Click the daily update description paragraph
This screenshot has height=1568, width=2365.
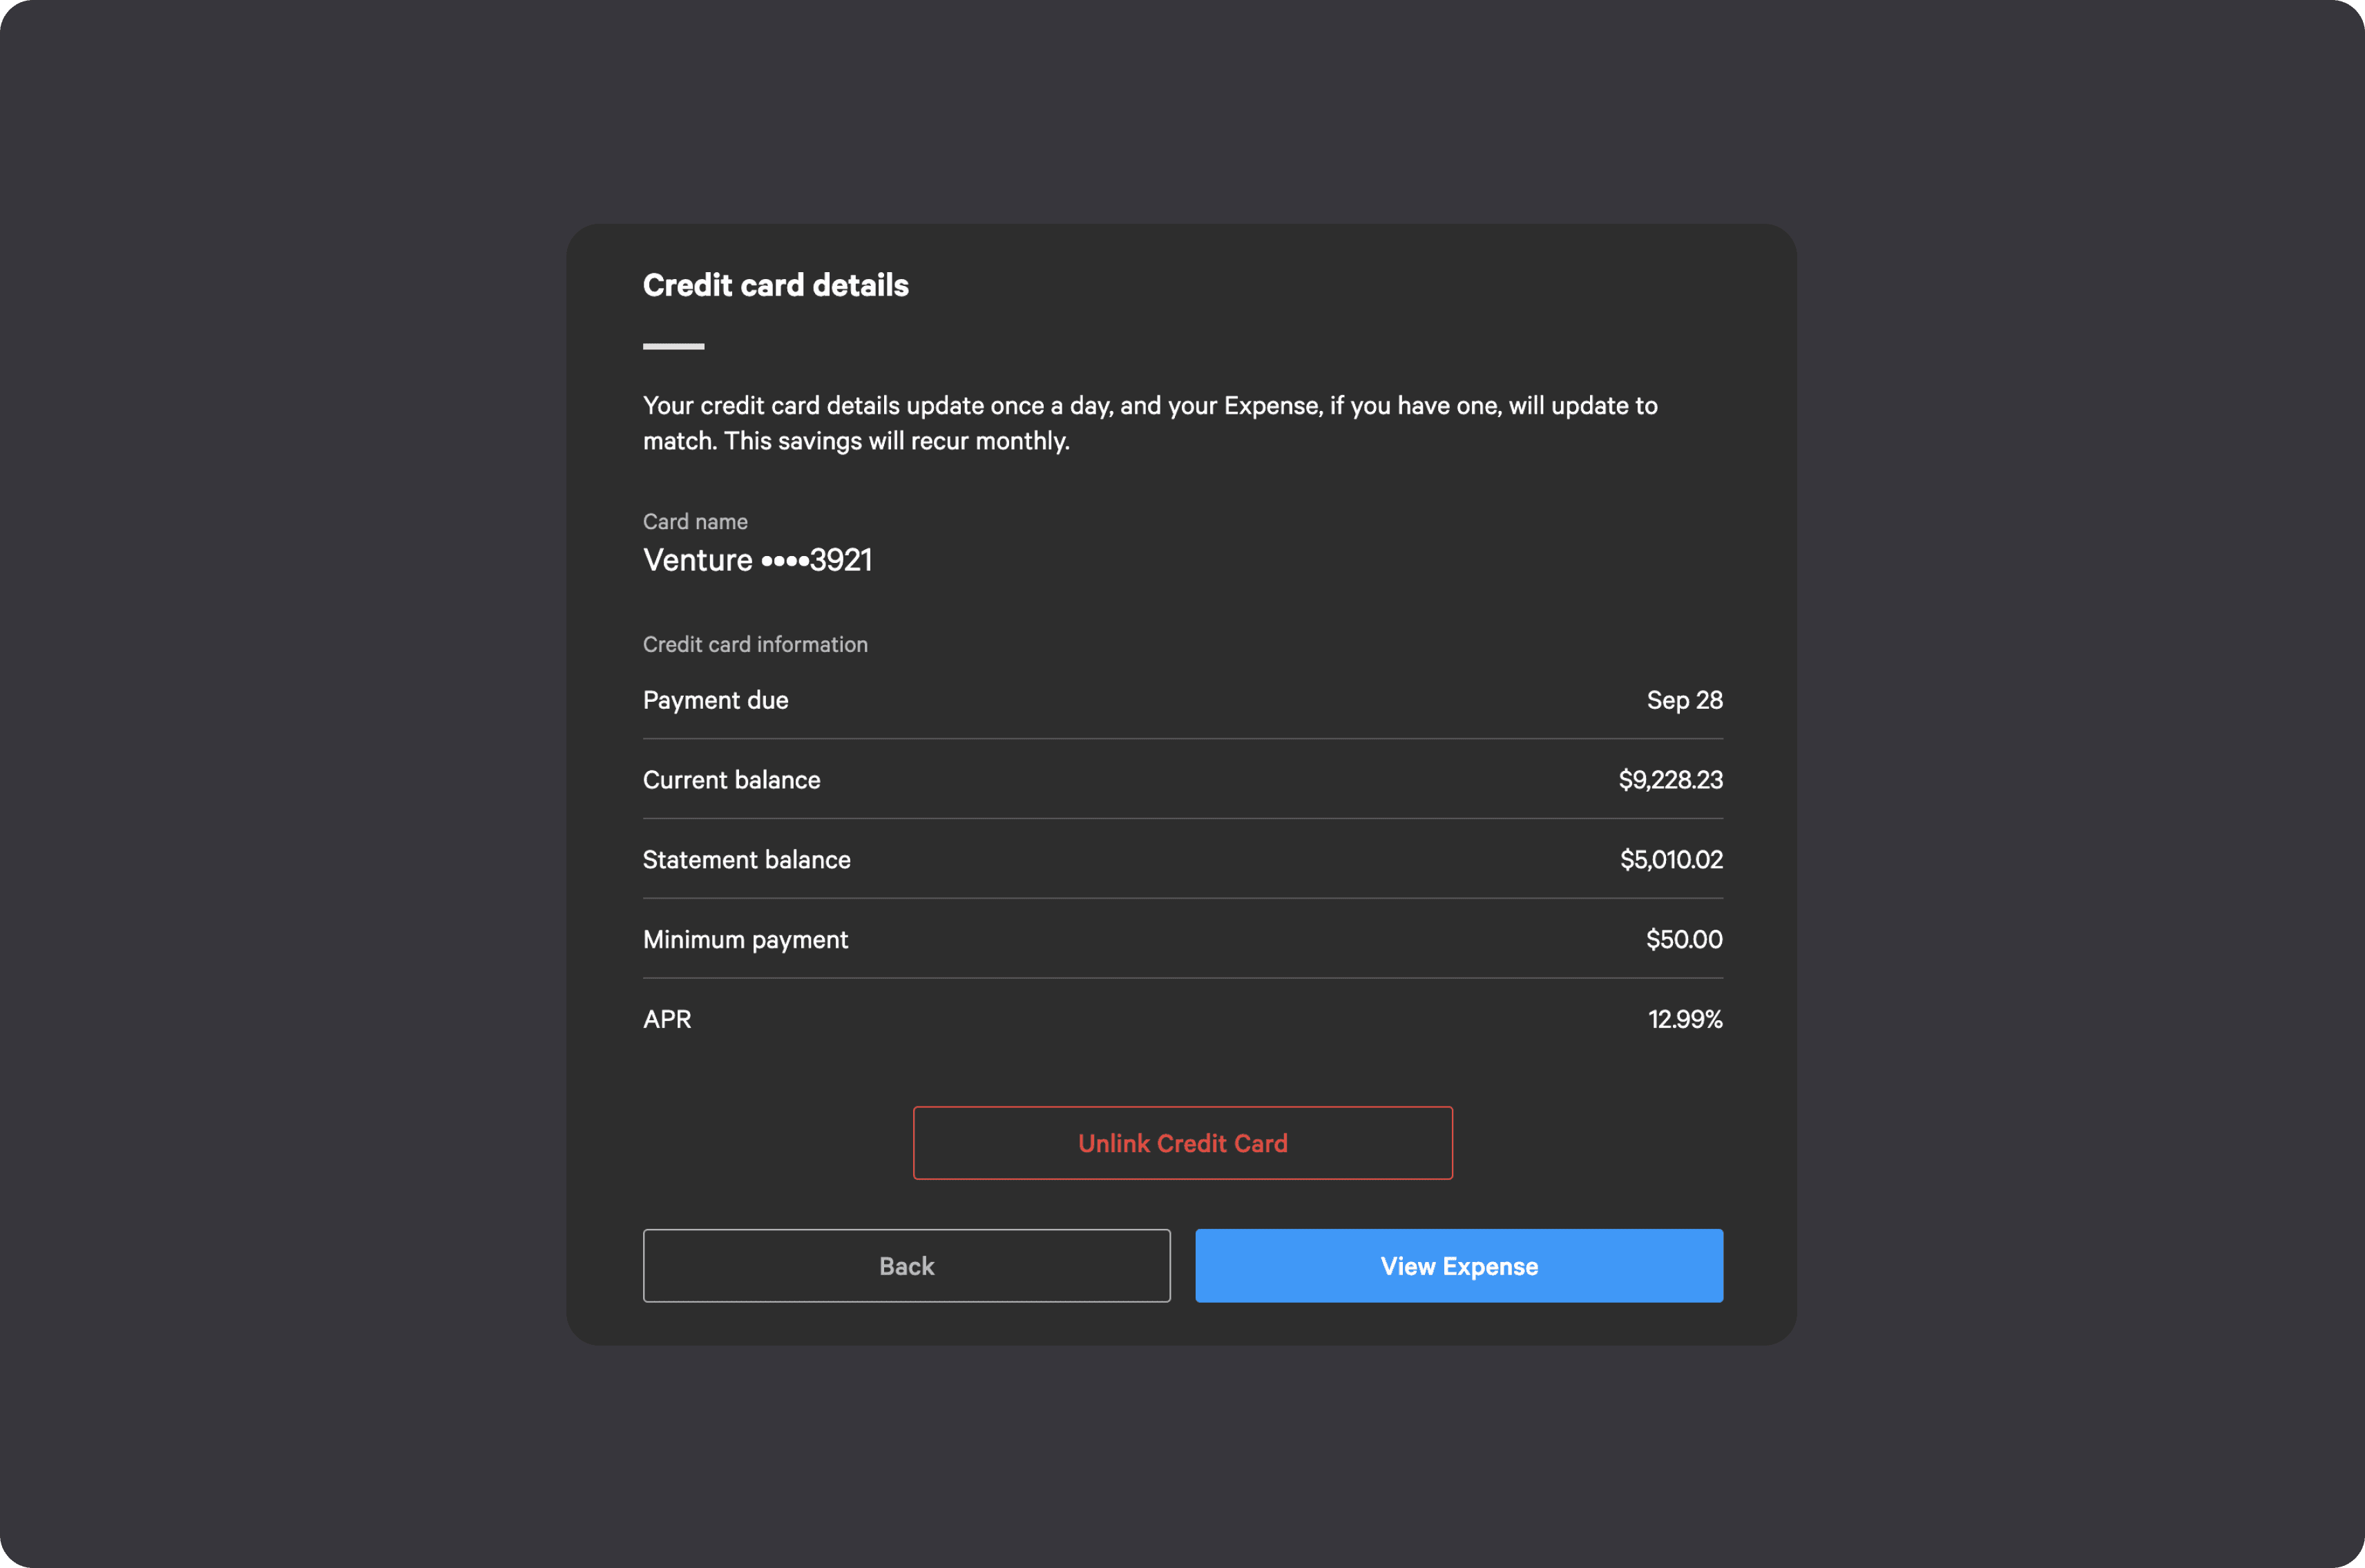pos(1150,423)
